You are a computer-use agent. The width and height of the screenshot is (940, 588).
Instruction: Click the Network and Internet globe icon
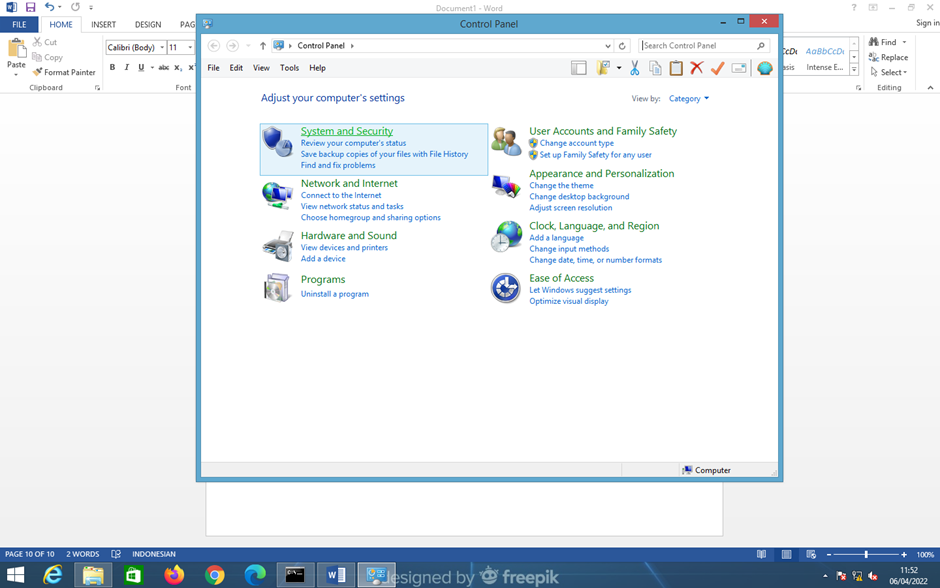click(x=277, y=195)
